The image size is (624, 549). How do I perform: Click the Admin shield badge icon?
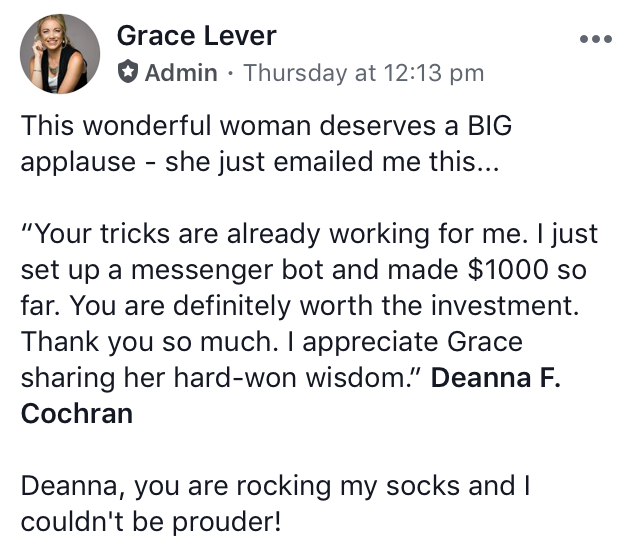[x=127, y=73]
